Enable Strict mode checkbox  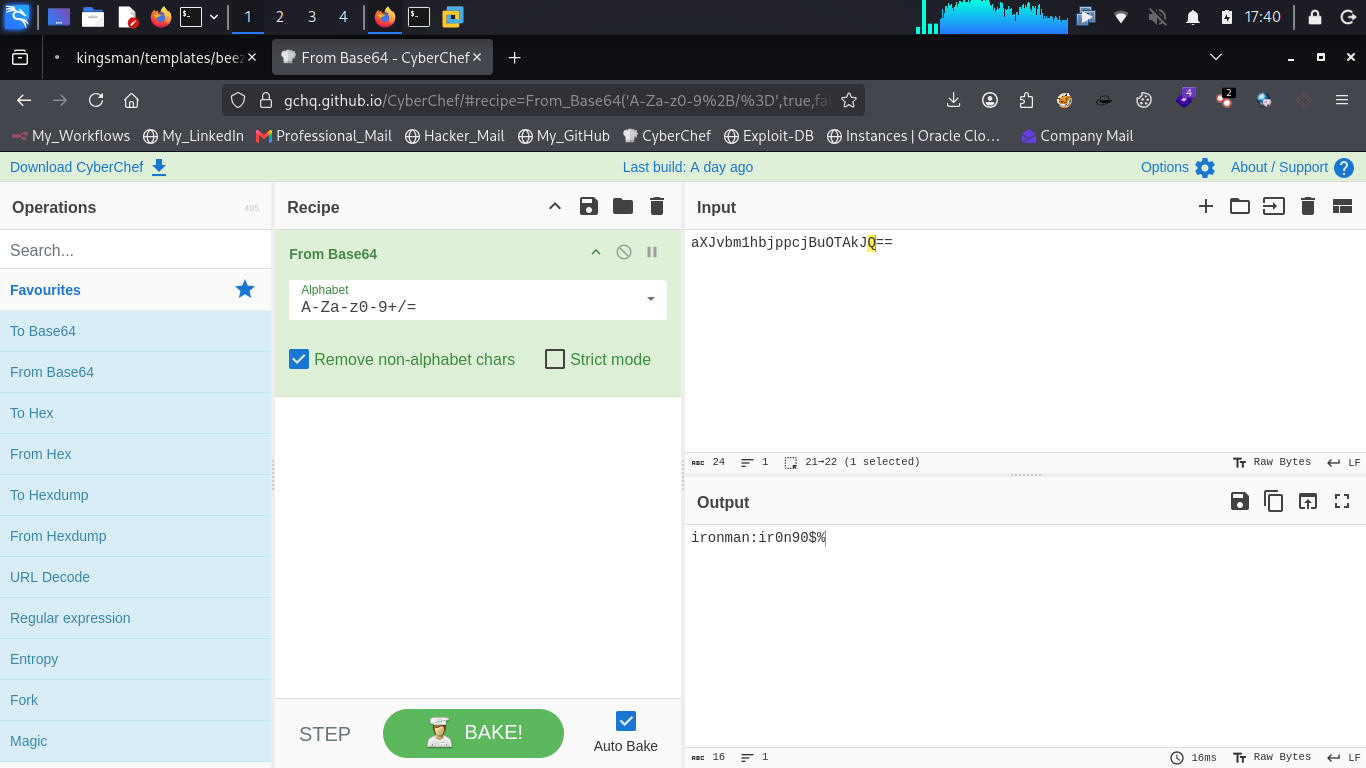(x=555, y=359)
